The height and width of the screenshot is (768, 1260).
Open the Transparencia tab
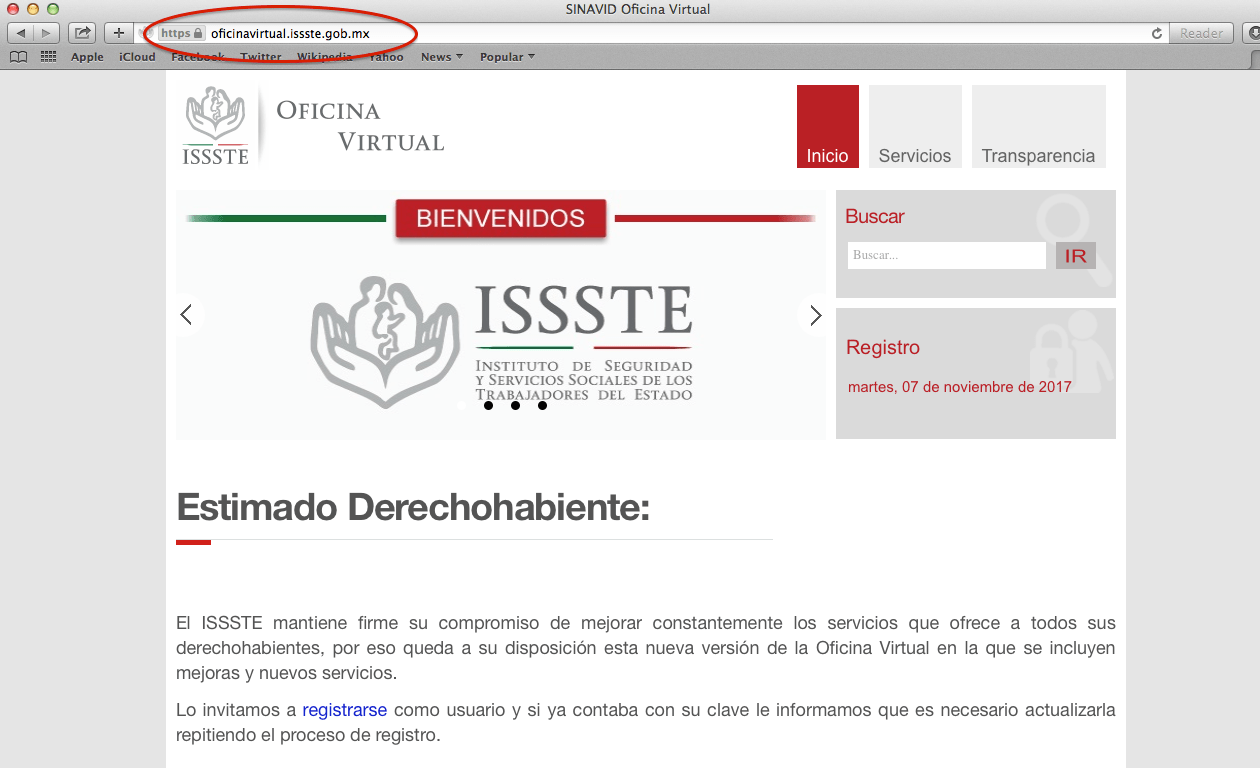[1039, 126]
